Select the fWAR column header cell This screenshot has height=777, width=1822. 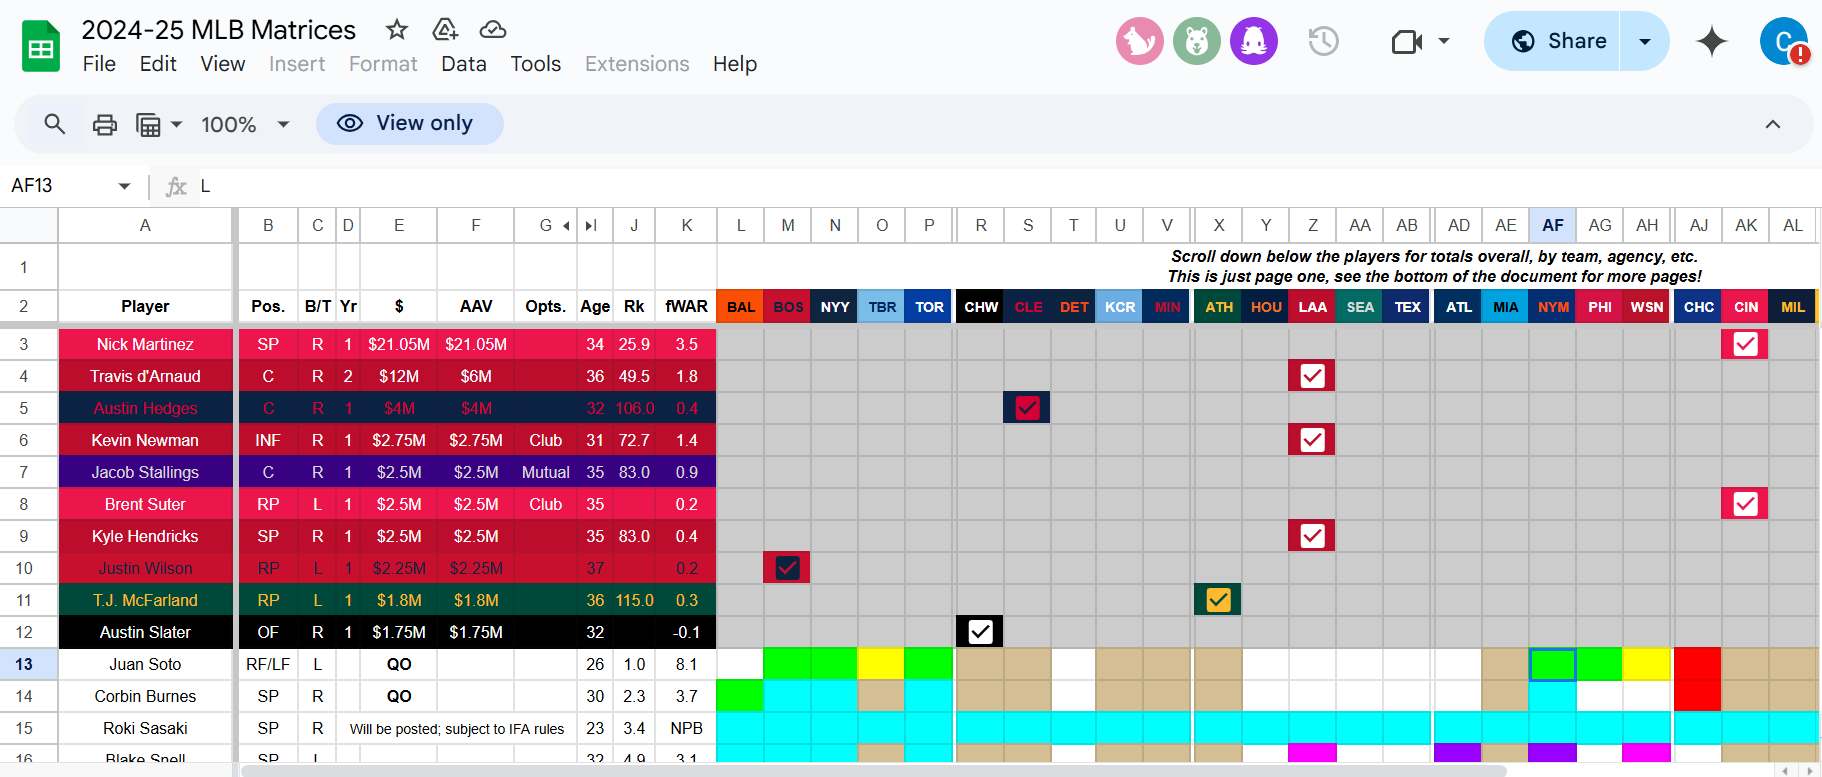pyautogui.click(x=686, y=307)
